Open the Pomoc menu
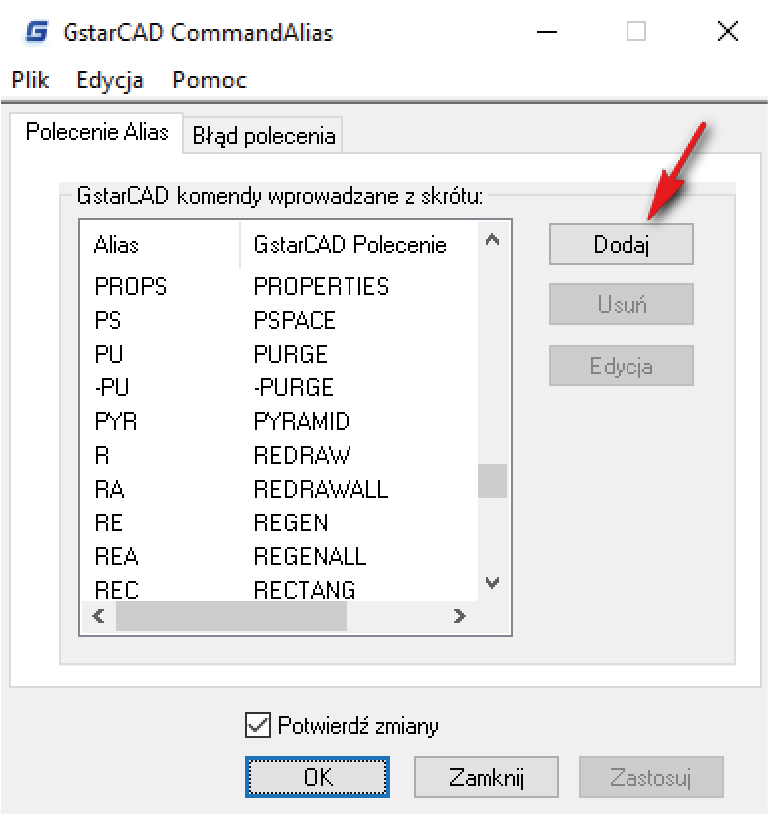 209,80
